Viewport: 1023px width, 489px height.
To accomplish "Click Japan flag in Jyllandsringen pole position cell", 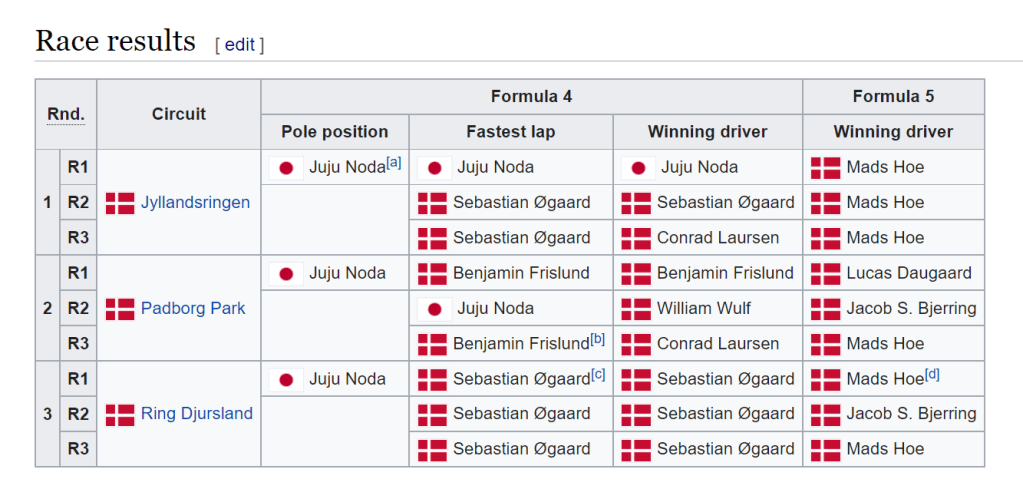I will (x=286, y=168).
